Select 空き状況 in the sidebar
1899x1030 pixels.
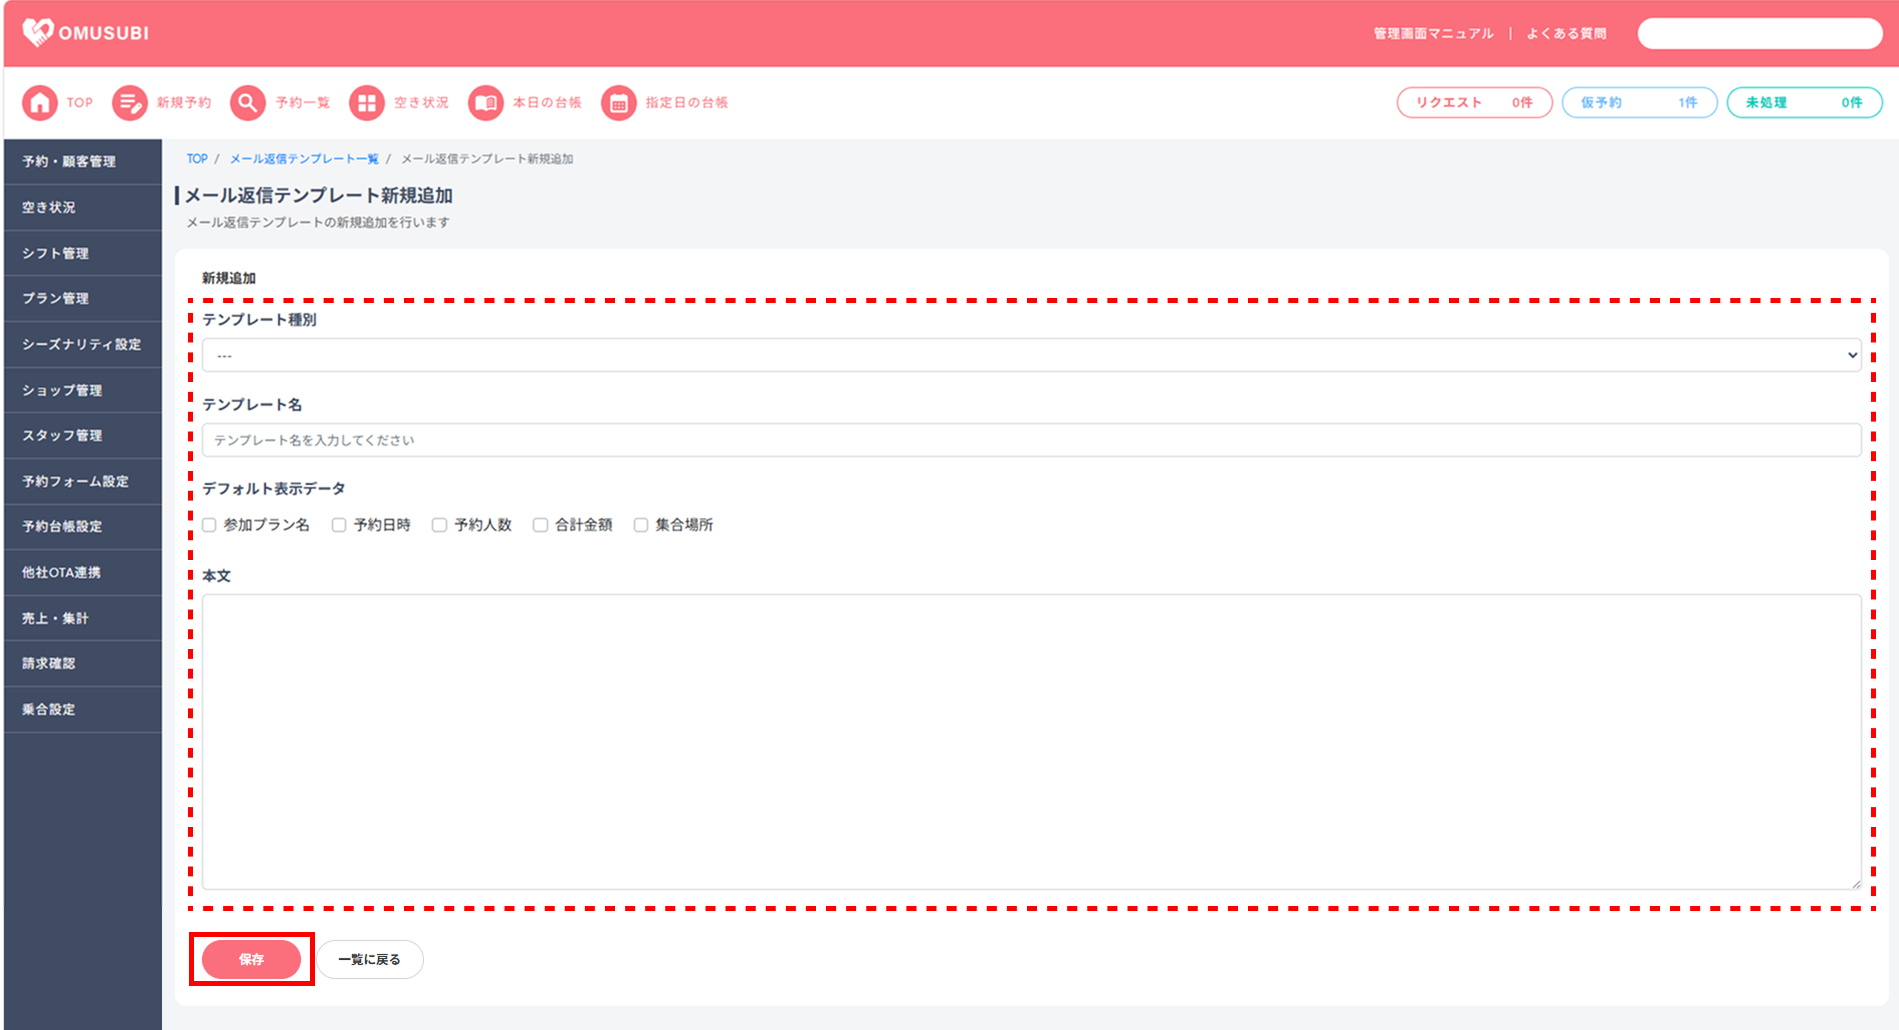tap(83, 207)
